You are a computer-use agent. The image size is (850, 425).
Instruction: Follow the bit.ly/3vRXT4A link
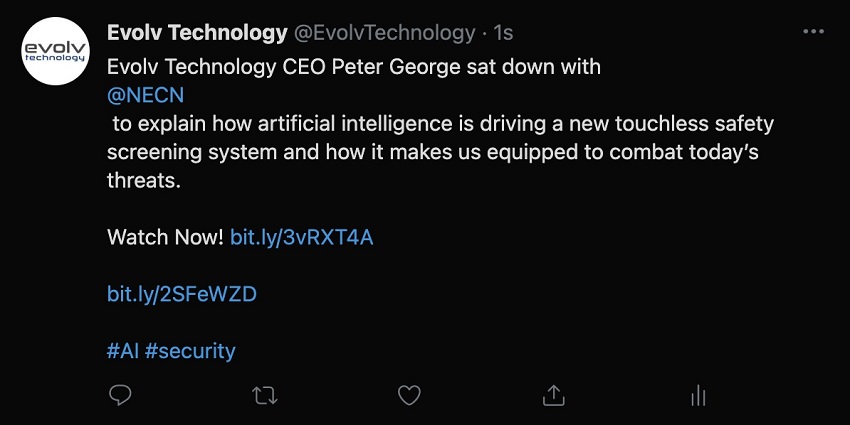(302, 238)
